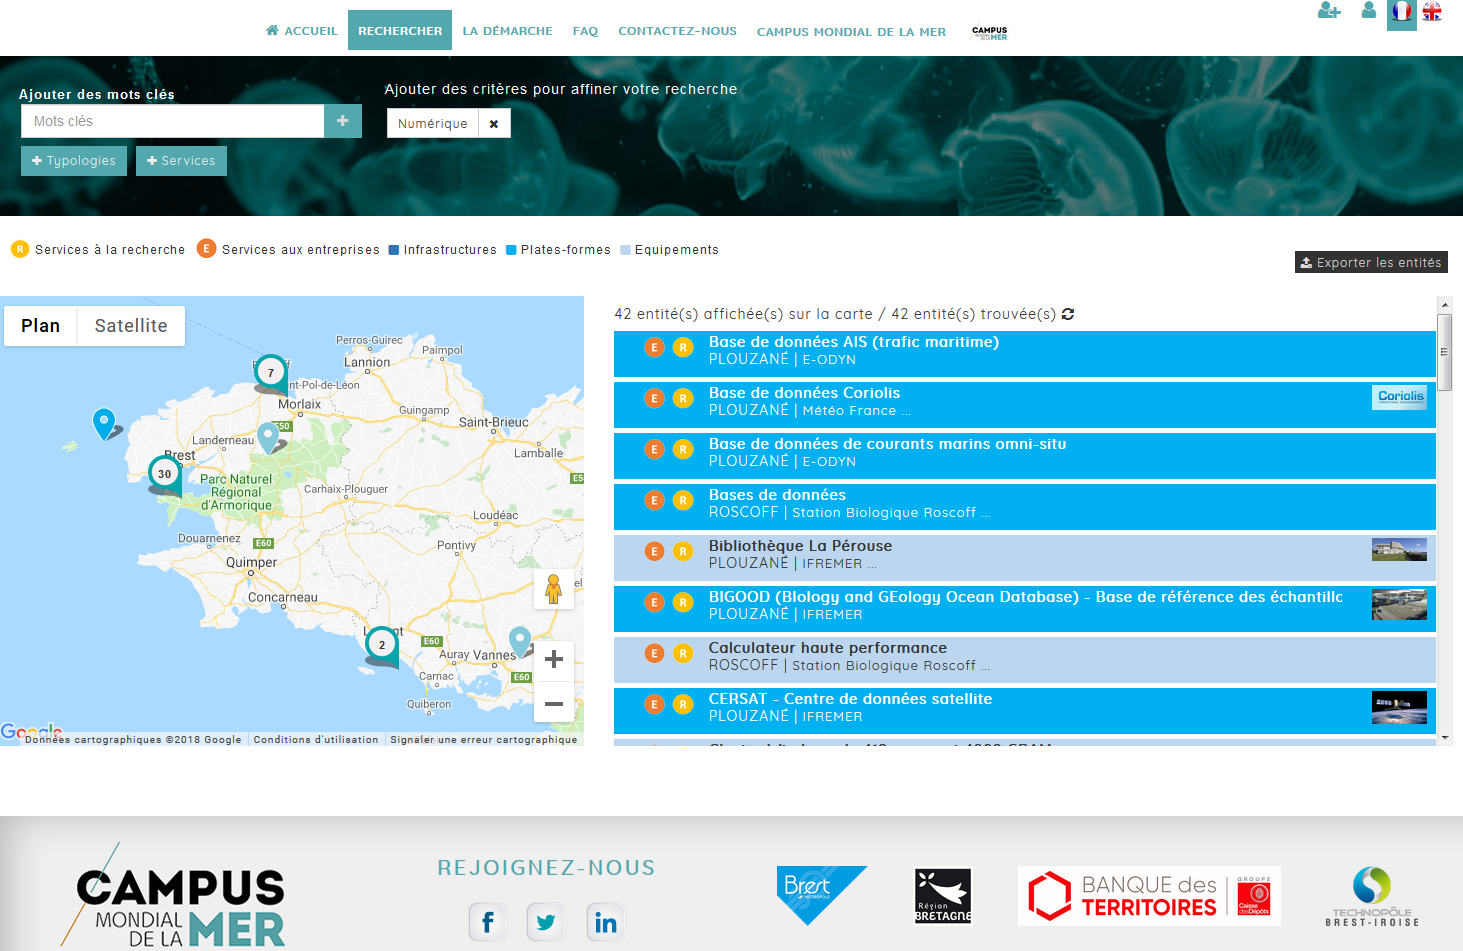Click the Infrastructures blue swatch
1463x951 pixels.
tap(394, 250)
